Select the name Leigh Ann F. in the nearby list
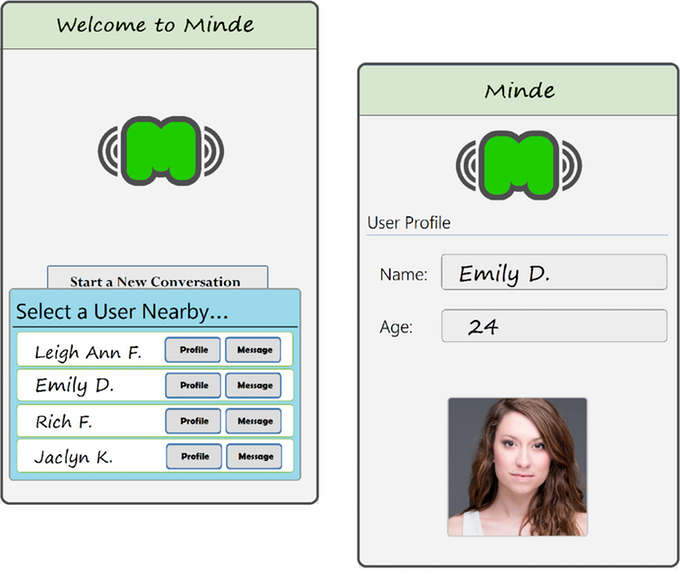 [x=88, y=352]
